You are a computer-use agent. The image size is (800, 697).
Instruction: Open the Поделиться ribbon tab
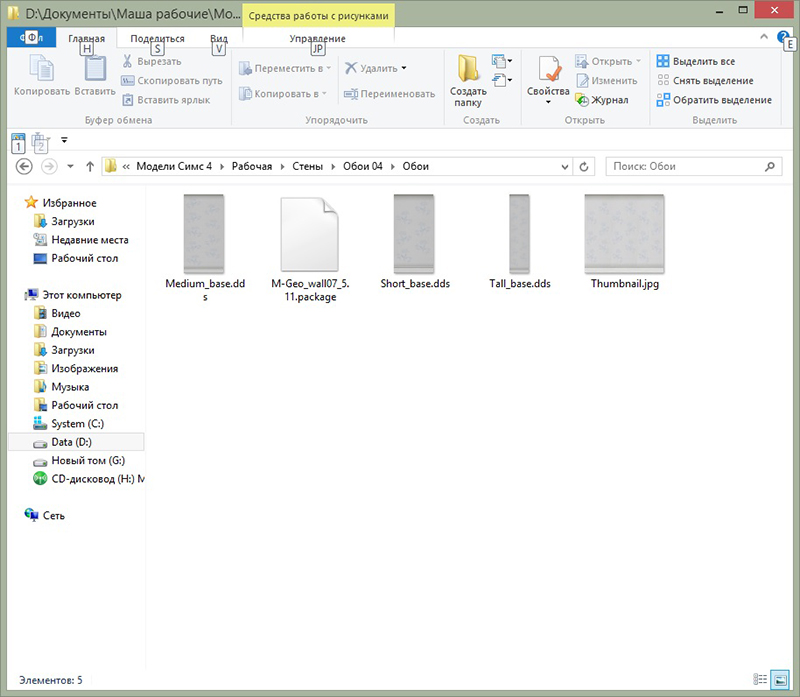click(150, 38)
